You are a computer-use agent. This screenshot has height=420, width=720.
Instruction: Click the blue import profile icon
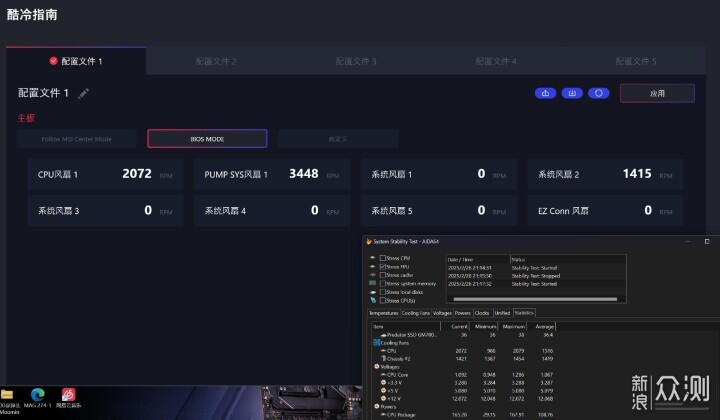(x=572, y=93)
